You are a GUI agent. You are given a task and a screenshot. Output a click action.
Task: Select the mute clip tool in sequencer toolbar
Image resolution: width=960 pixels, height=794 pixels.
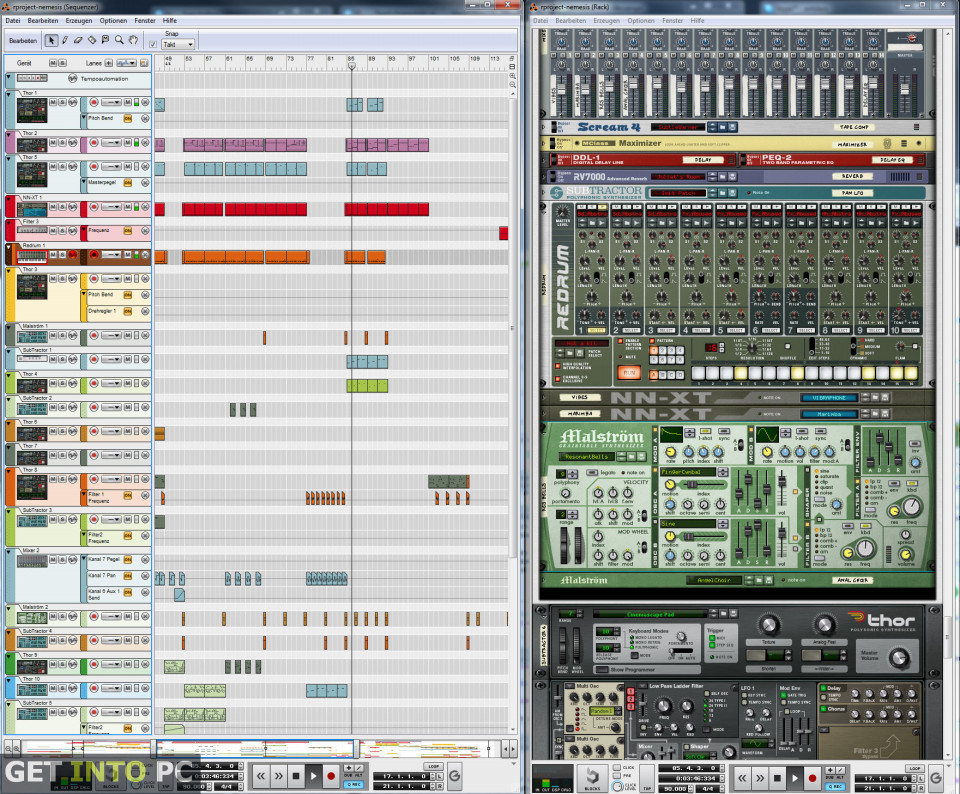click(x=105, y=40)
